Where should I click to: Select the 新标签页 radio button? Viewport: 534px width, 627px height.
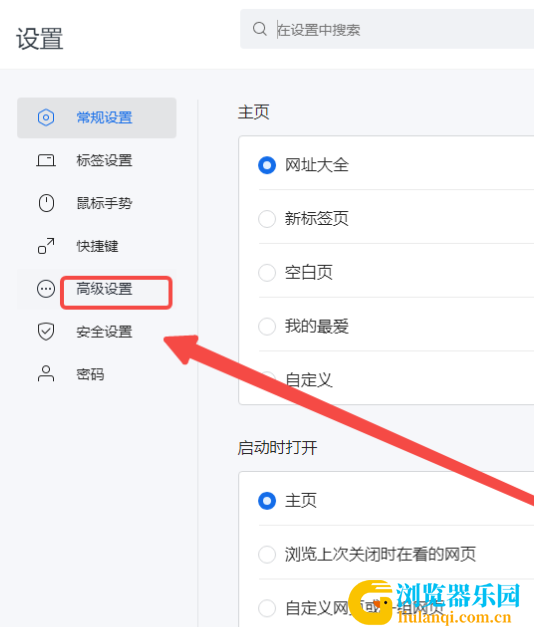(267, 219)
